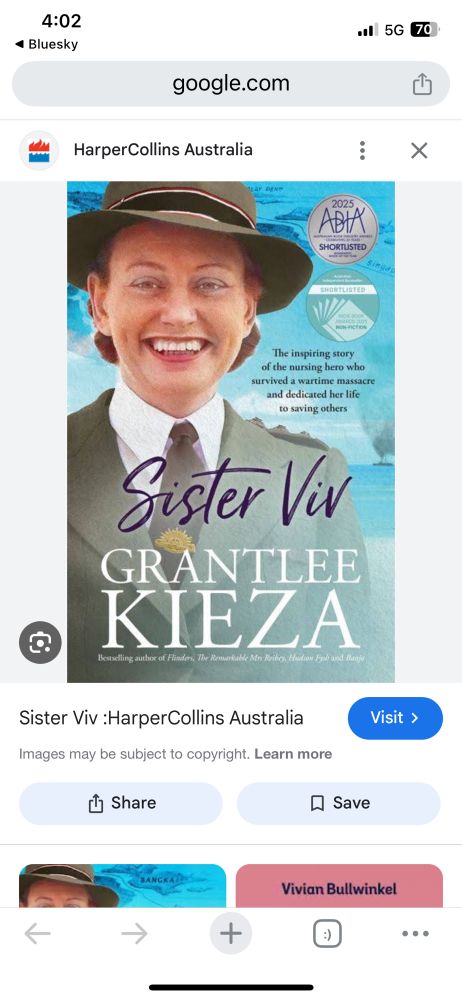Close the image preview panel
The width and height of the screenshot is (462, 1000).
[x=419, y=151]
